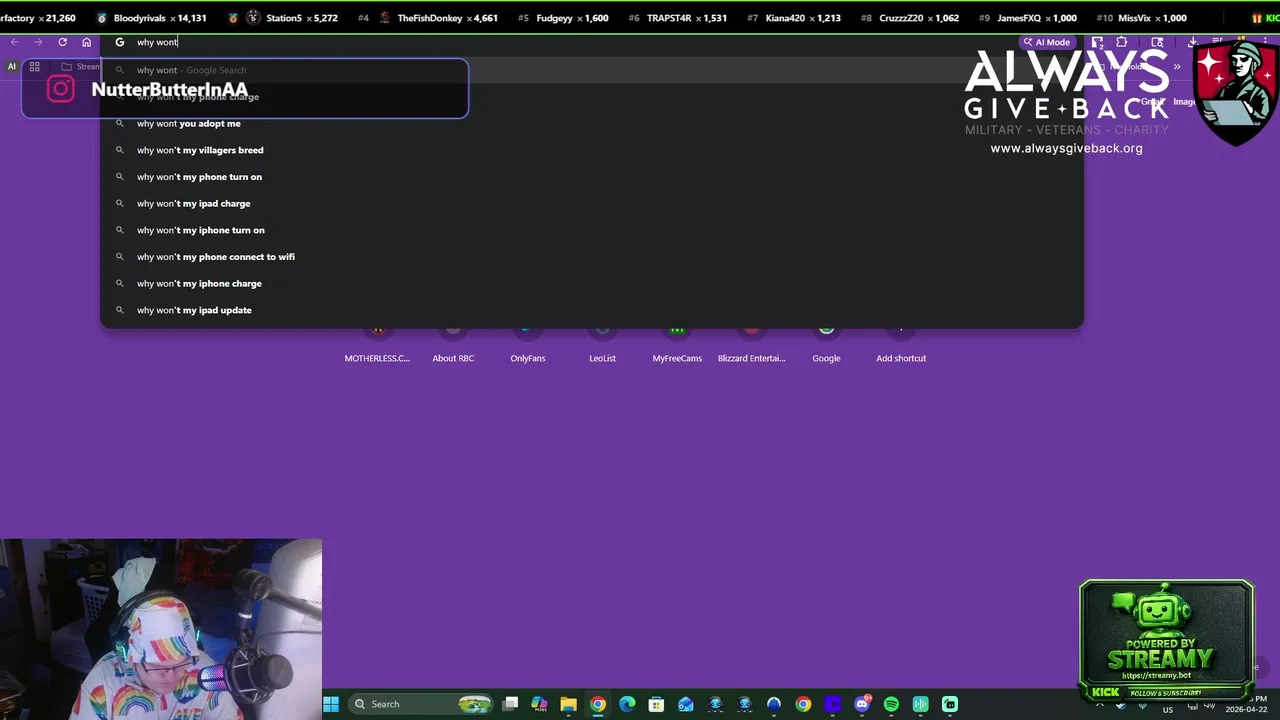
Task: Select suggestion 'why won't my iphone turn on'
Action: tap(591, 230)
